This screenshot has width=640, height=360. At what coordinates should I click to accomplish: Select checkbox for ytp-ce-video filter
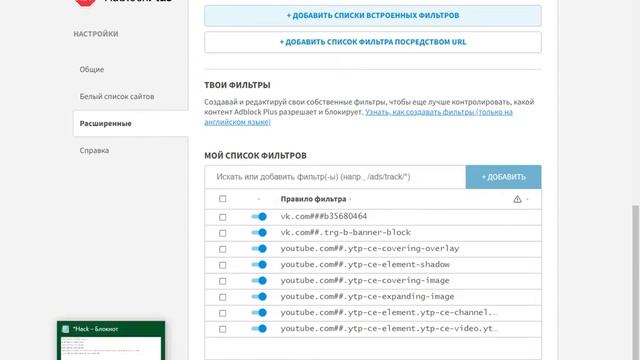coord(222,329)
